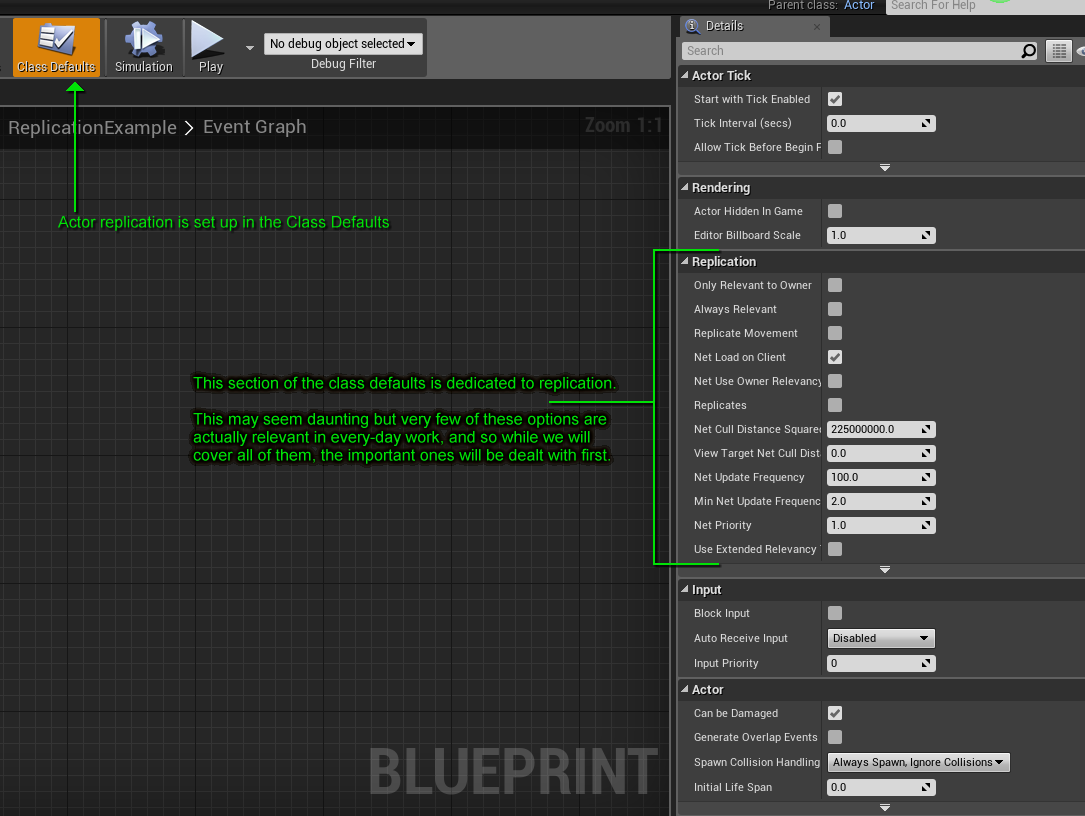The width and height of the screenshot is (1085, 816).
Task: Open the Play options dropdown arrow
Action: click(250, 46)
